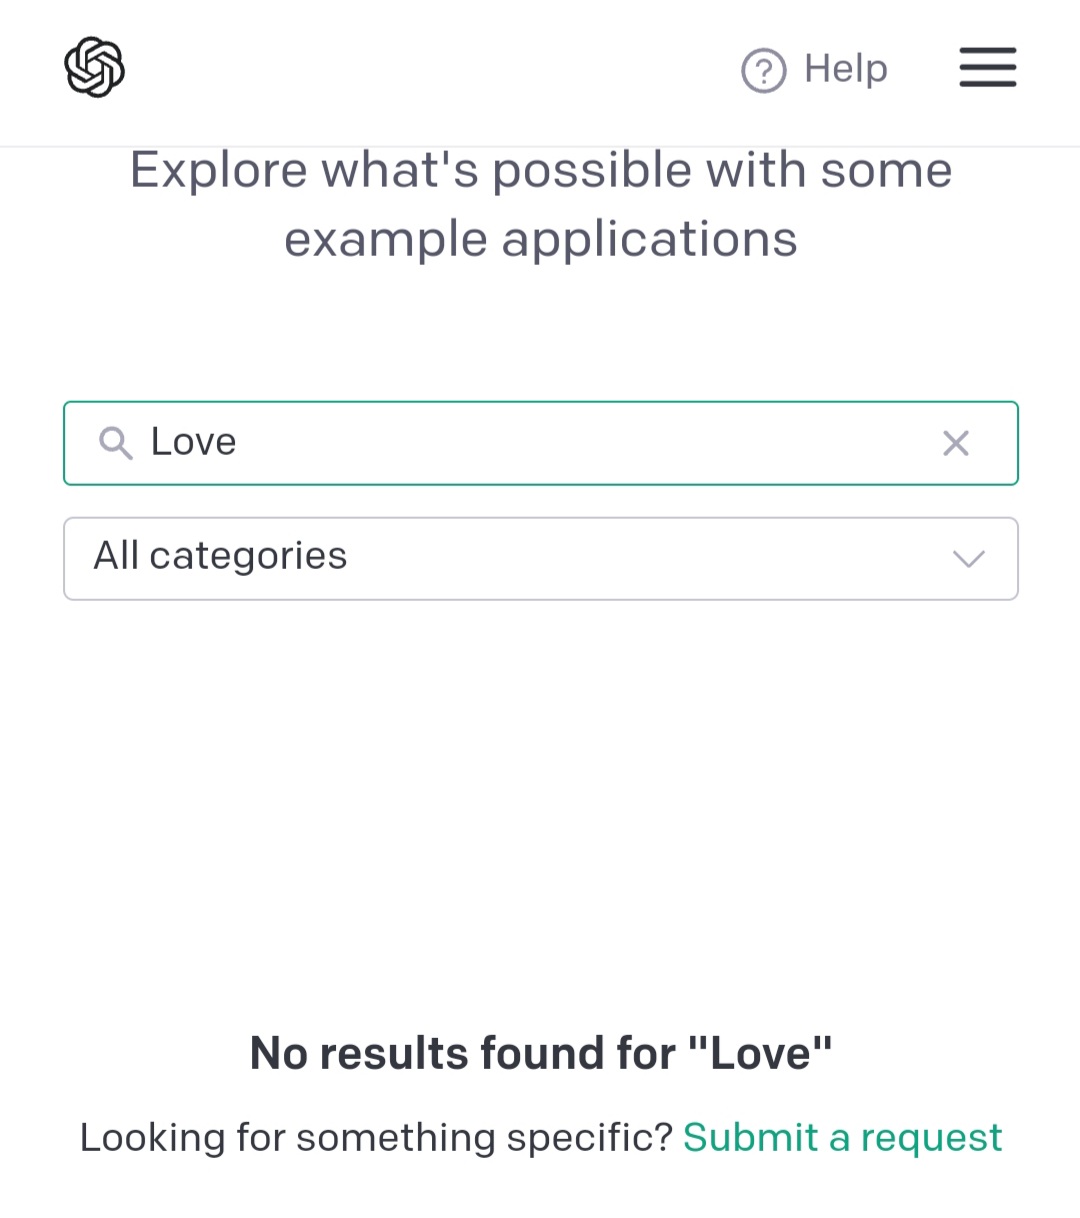Clear the search text with the X icon

click(956, 443)
